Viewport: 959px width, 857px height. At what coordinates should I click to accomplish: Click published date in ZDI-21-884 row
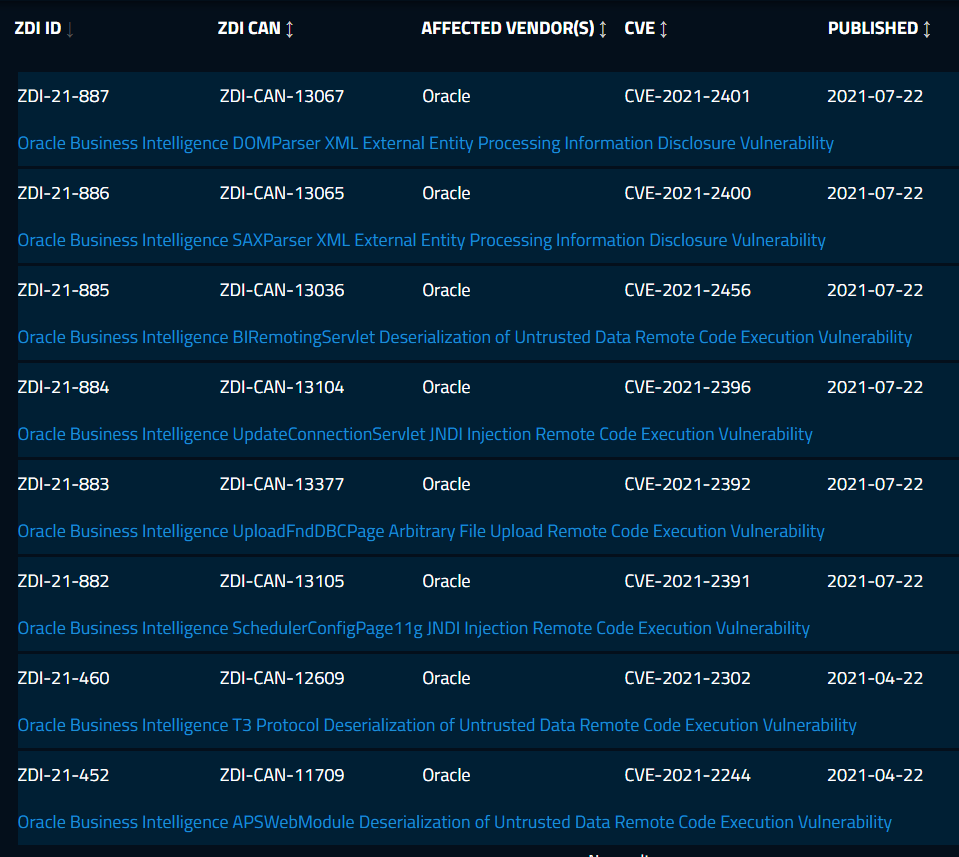[x=875, y=387]
